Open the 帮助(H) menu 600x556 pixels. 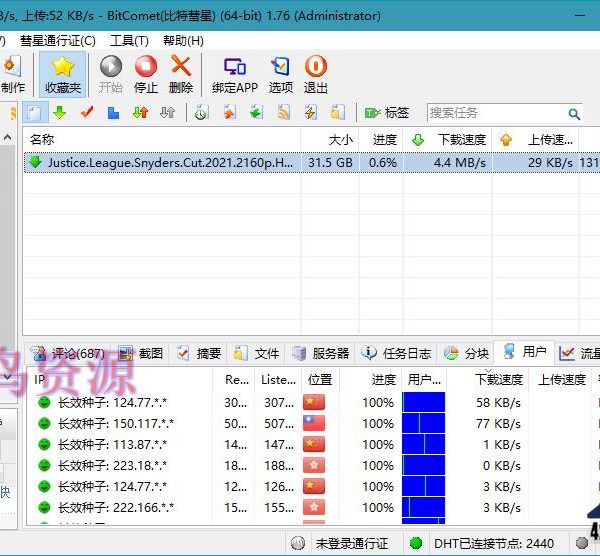183,41
